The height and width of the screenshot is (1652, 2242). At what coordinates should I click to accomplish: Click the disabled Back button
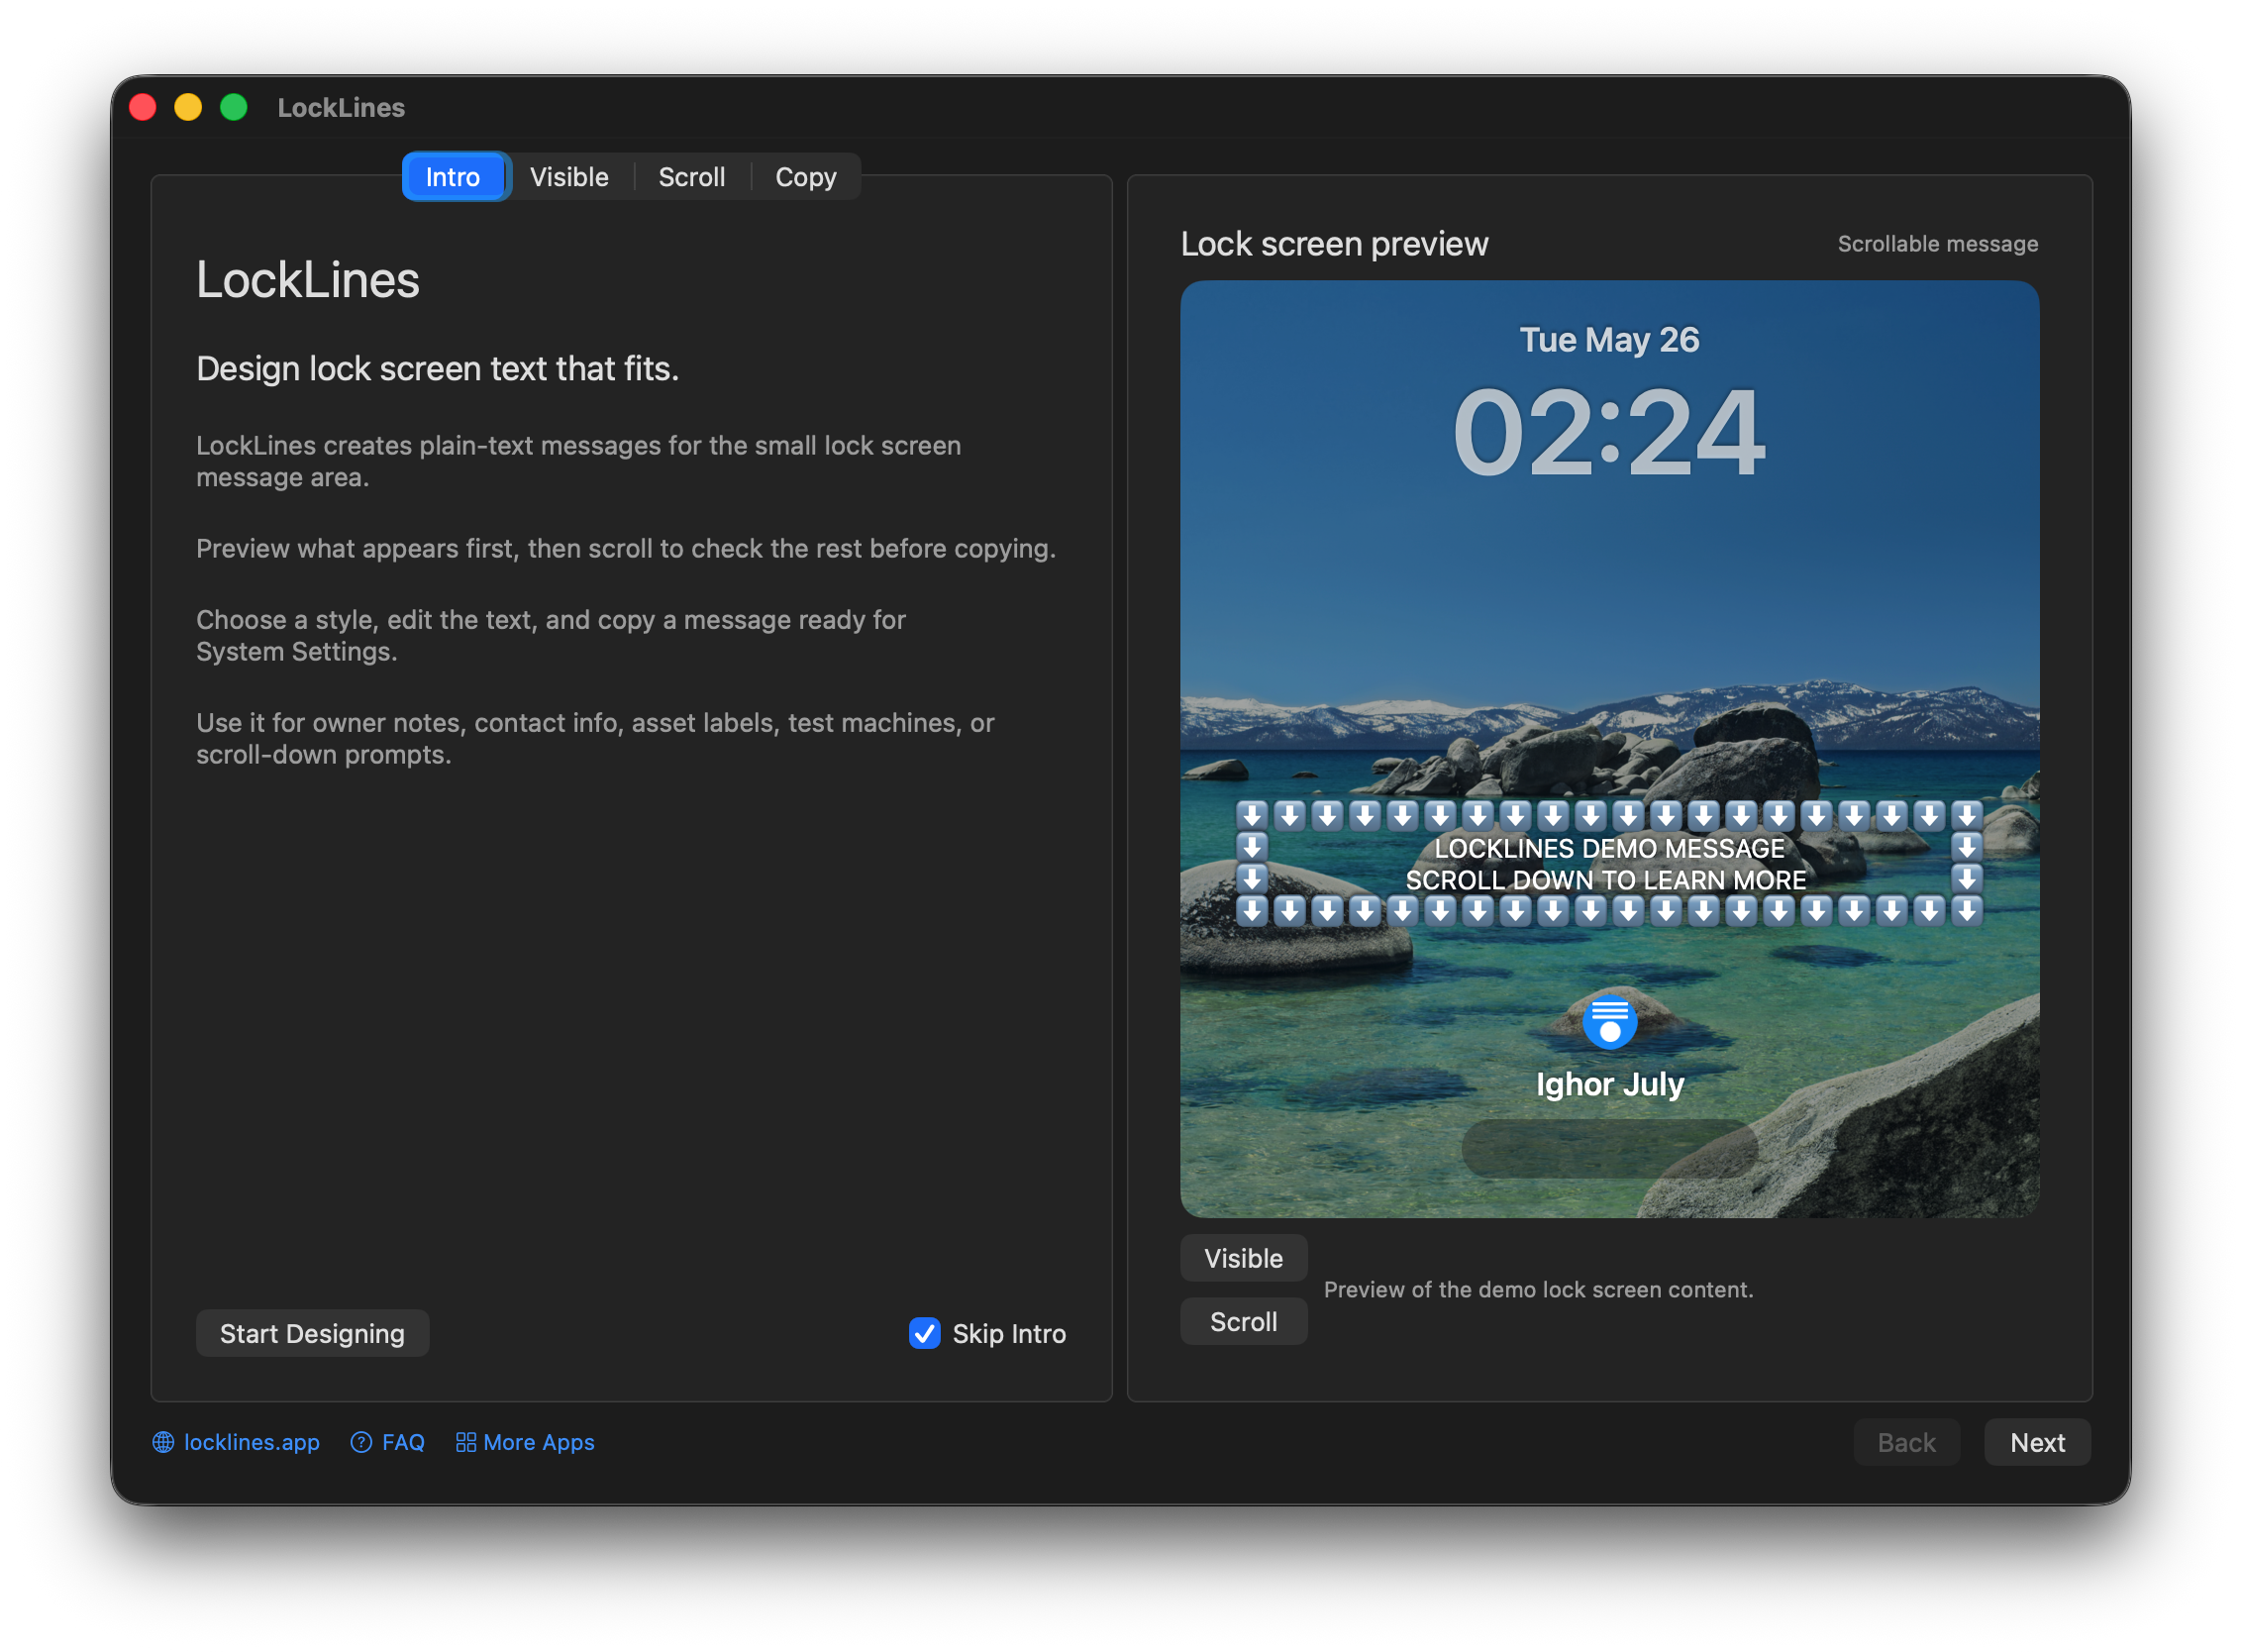pos(1906,1443)
